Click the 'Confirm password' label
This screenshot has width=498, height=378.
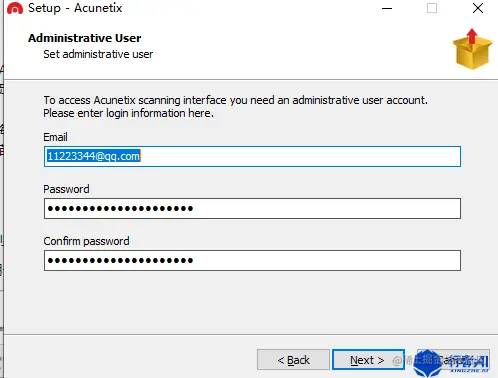tap(86, 241)
